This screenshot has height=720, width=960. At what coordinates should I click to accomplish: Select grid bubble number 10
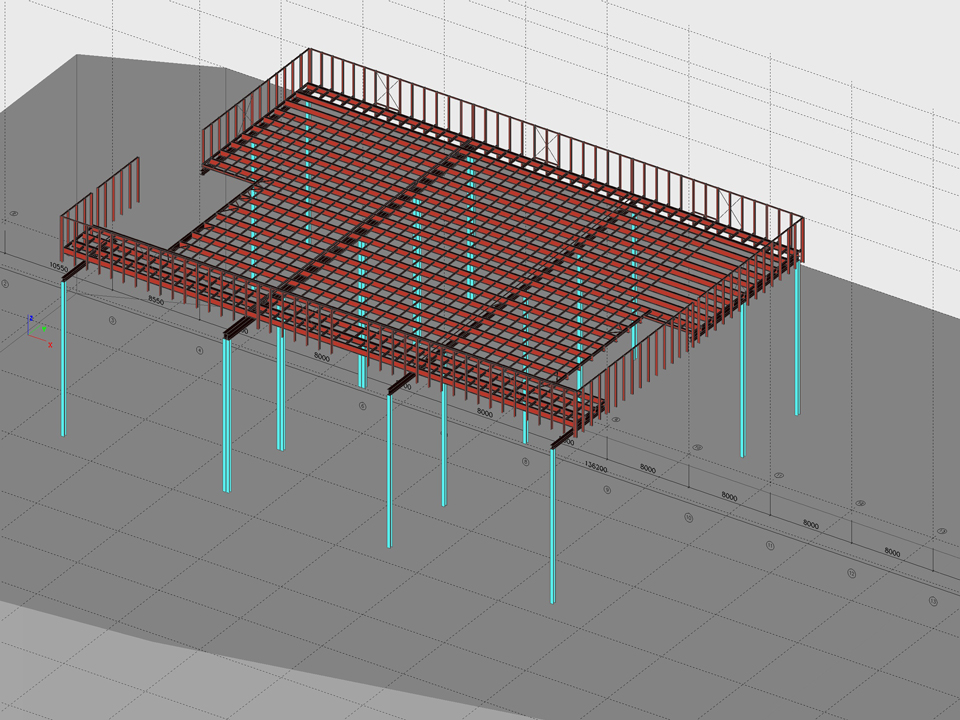(688, 518)
